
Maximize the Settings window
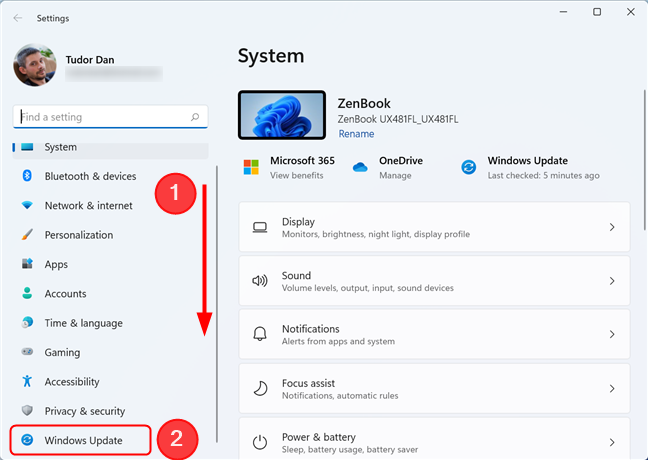[x=597, y=12]
